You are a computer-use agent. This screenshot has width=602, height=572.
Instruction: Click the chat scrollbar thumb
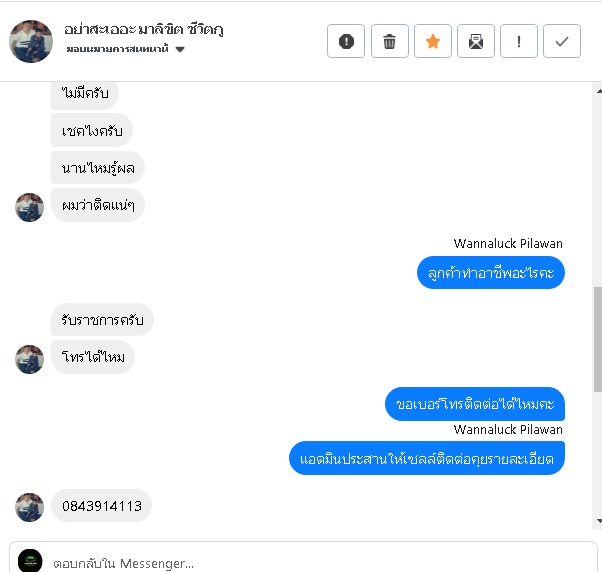click(x=598, y=339)
